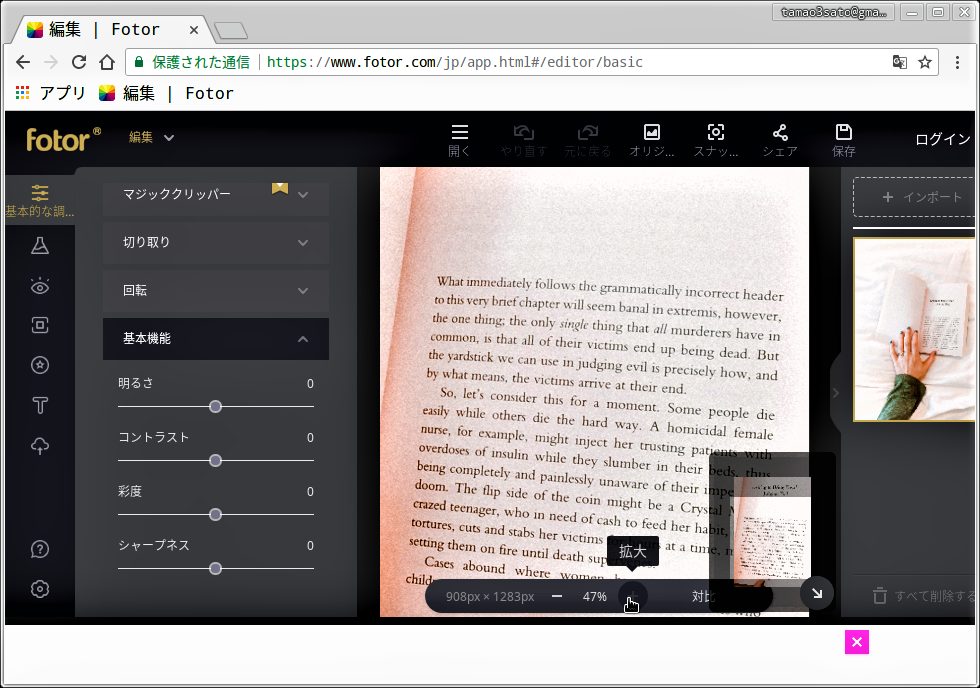Screen dimensions: 980x688
Task: Select the 編集 | Fotor browser tab
Action: 112,29
